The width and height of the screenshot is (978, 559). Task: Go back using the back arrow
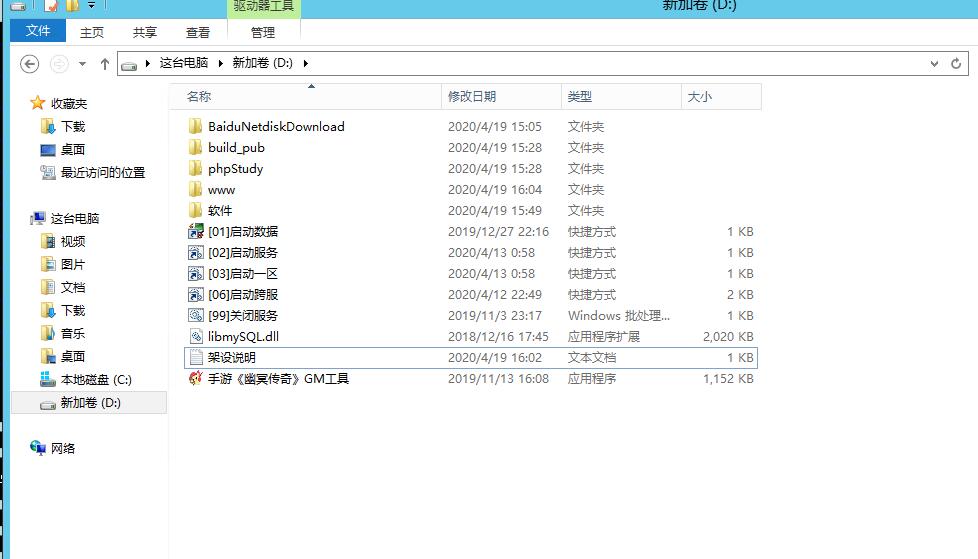tap(29, 64)
